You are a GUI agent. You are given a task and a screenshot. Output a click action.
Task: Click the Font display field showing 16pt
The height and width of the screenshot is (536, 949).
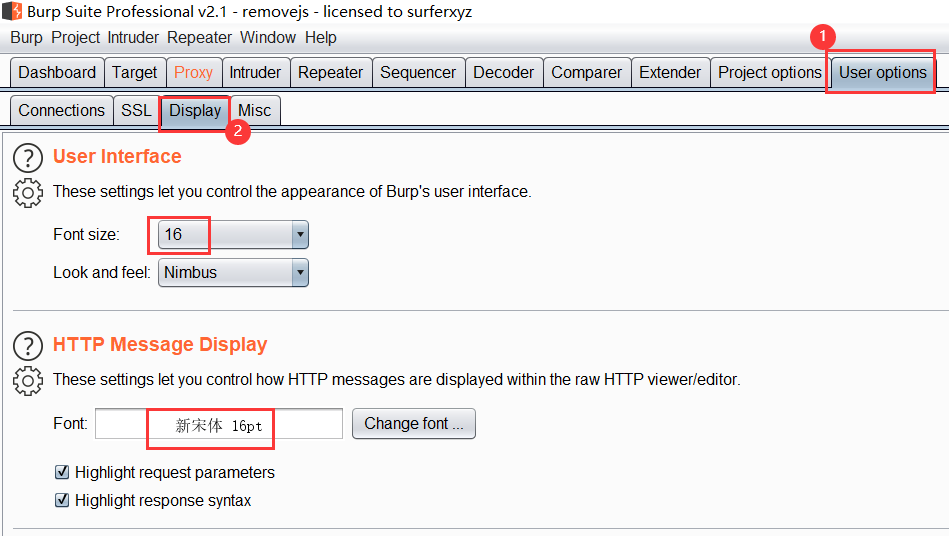(219, 423)
